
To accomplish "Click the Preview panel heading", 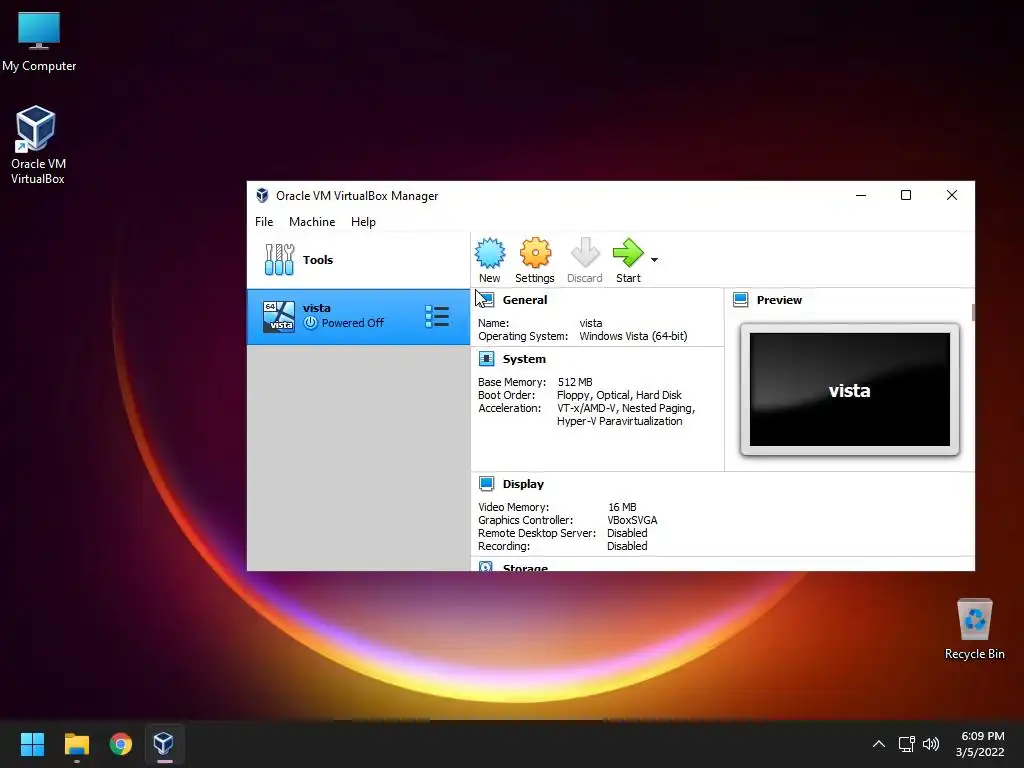I will [779, 300].
